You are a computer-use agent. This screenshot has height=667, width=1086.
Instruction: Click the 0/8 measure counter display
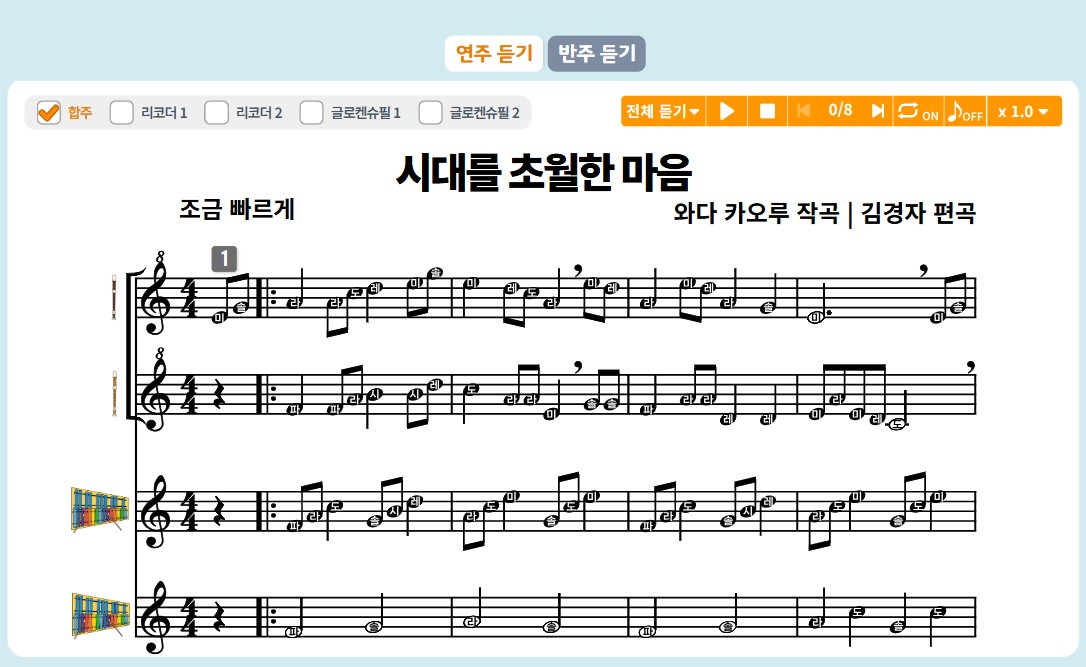click(842, 111)
